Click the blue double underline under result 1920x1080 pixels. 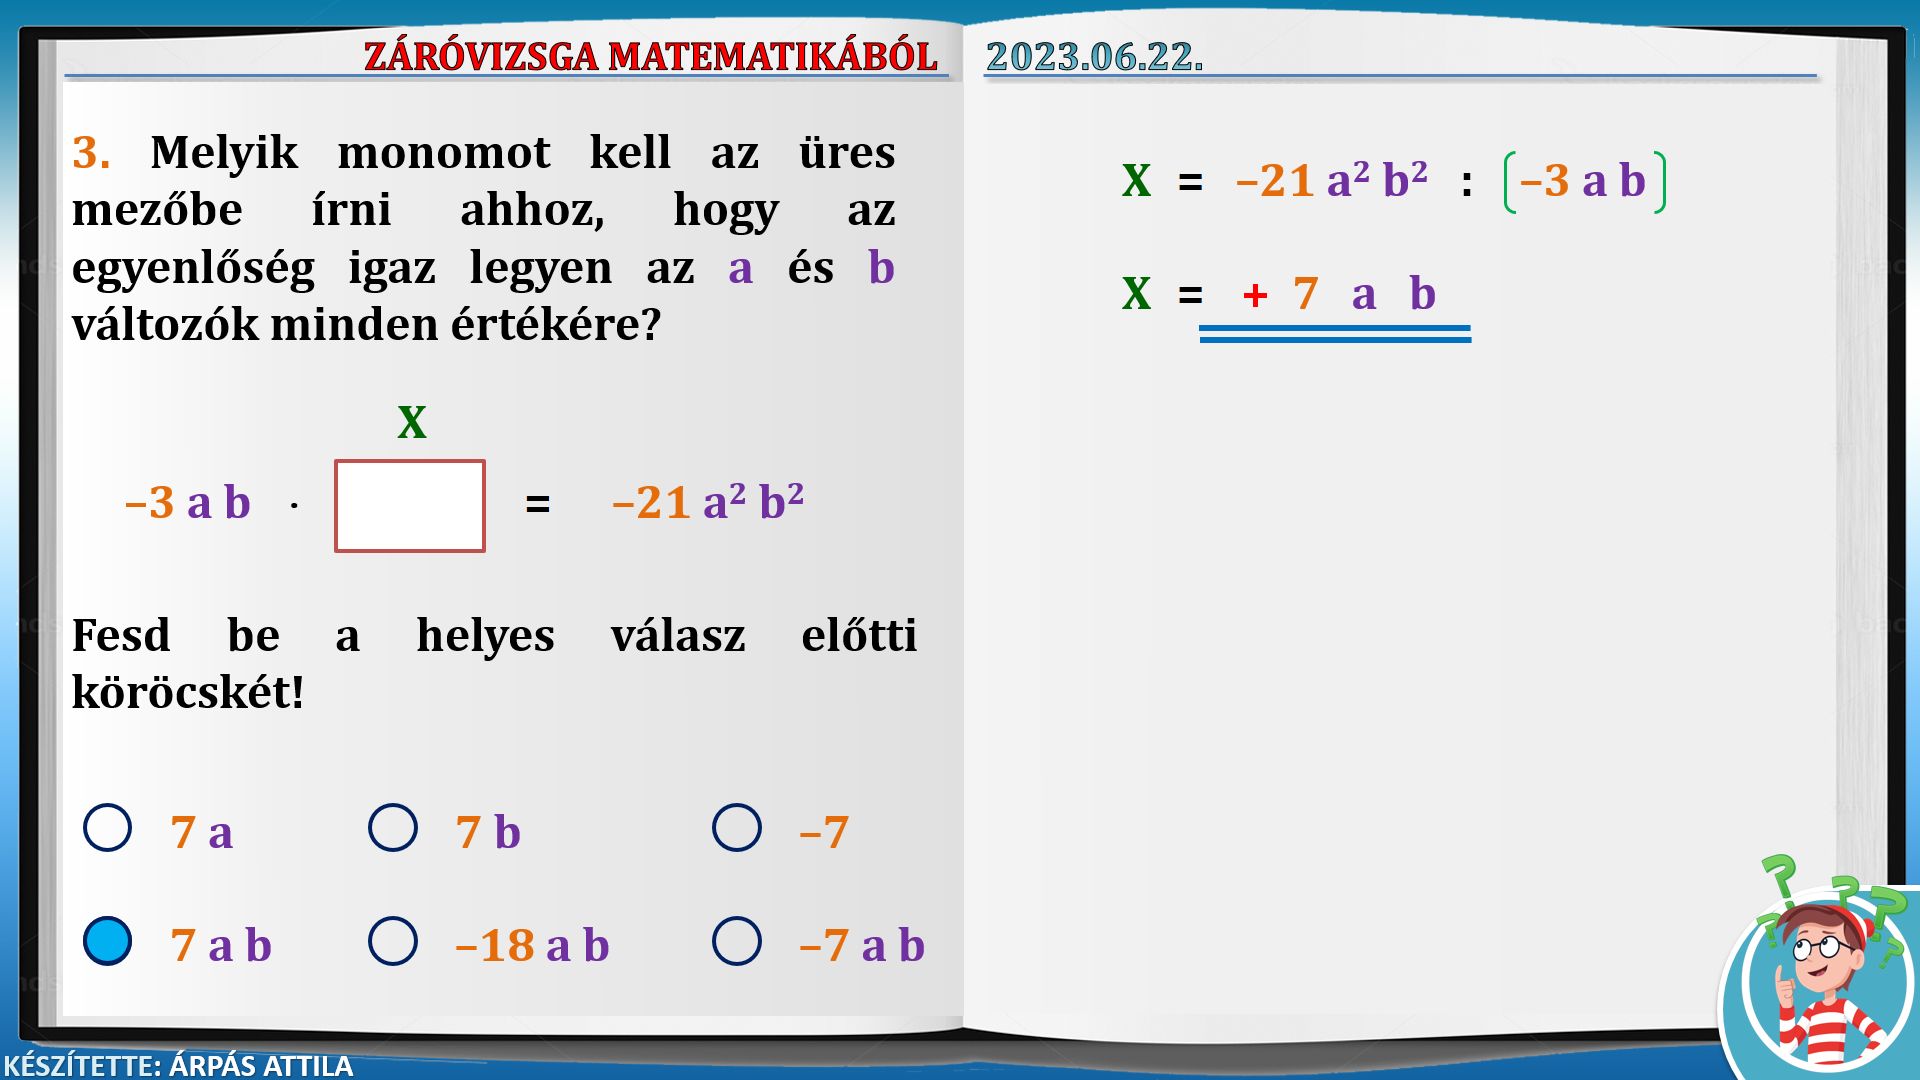(x=1335, y=334)
